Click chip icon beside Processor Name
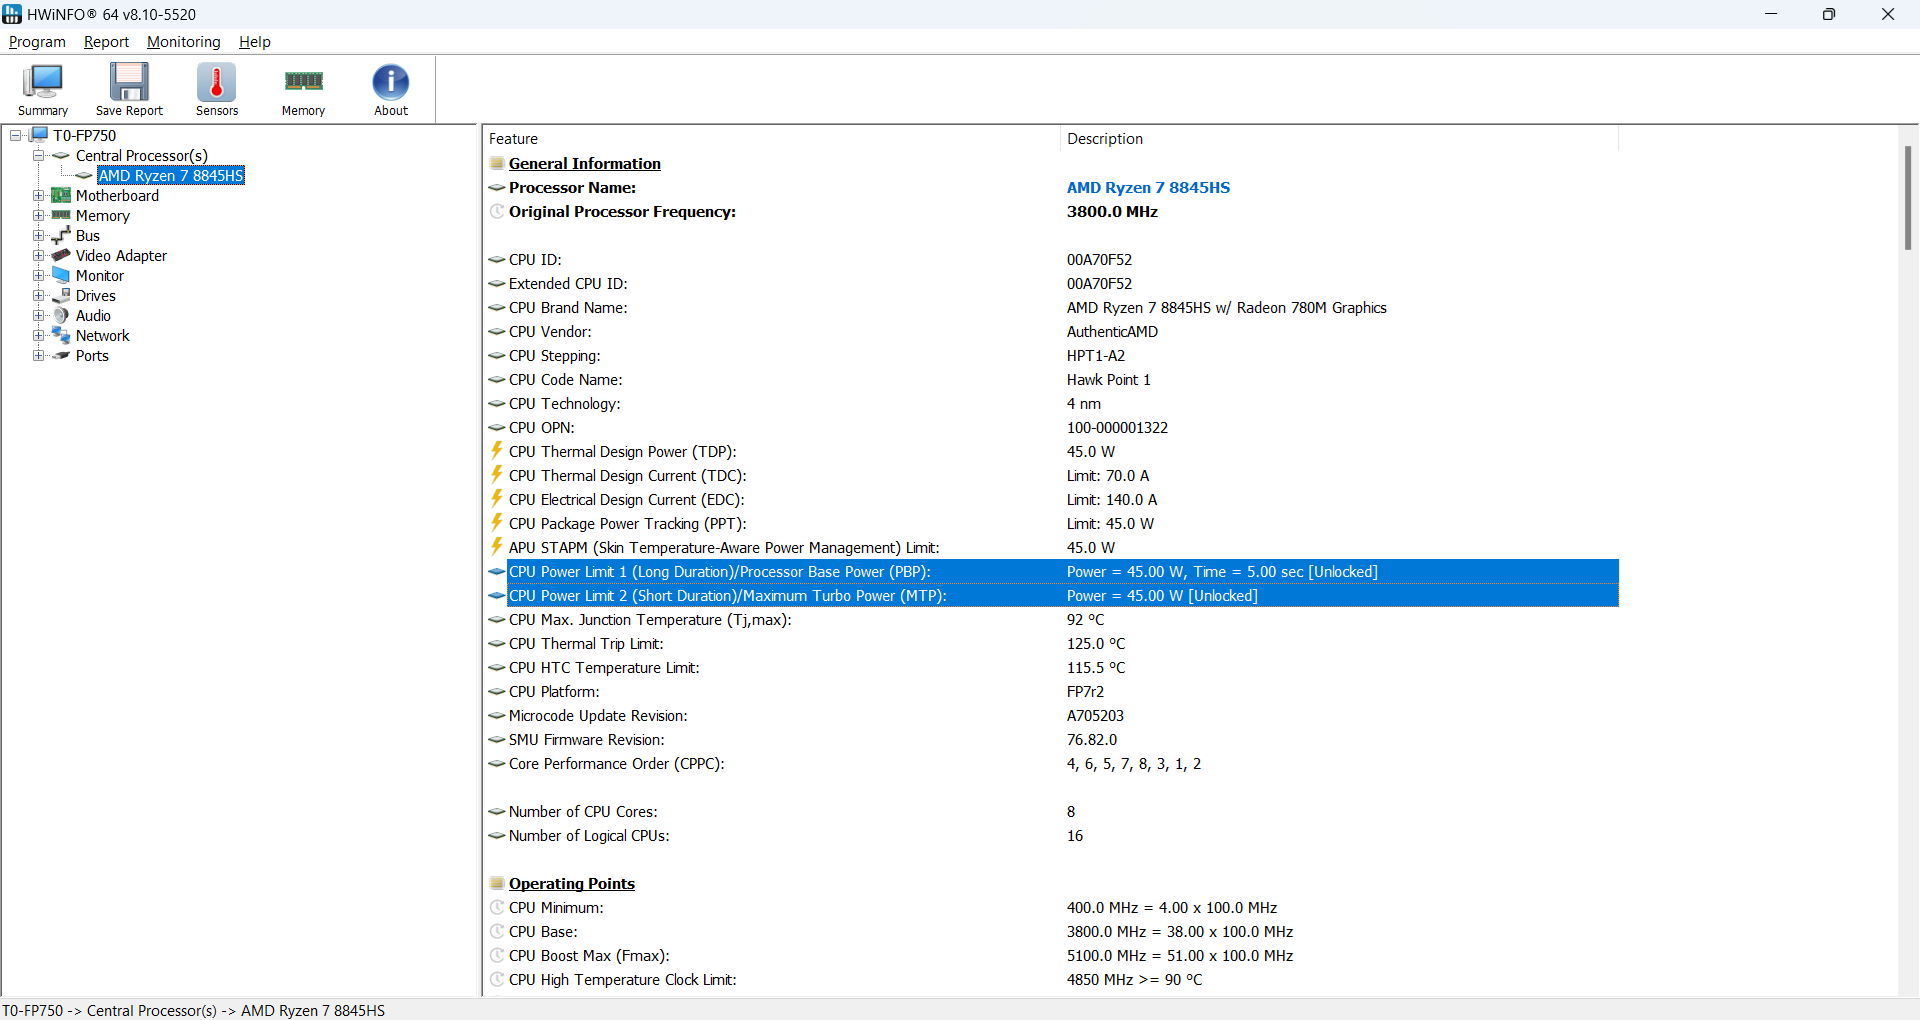The height and width of the screenshot is (1020, 1920). (x=497, y=187)
